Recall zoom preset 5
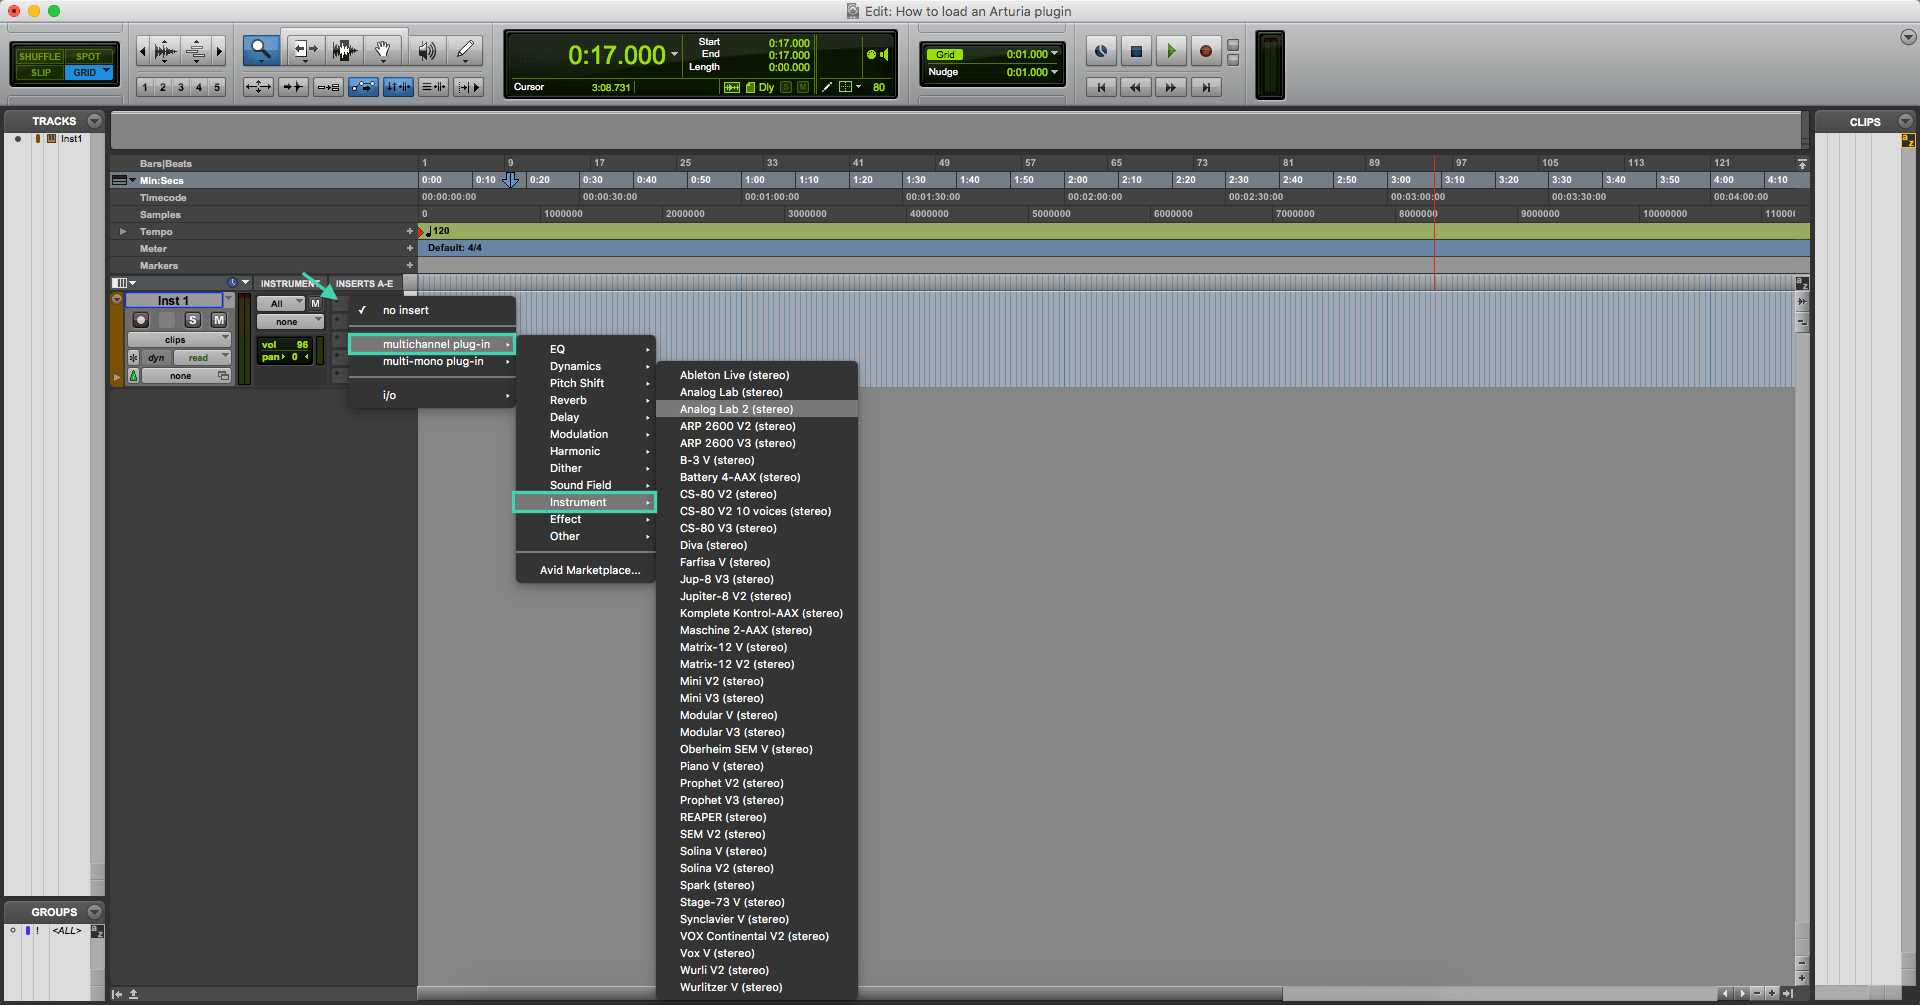1920x1005 pixels. 217,87
